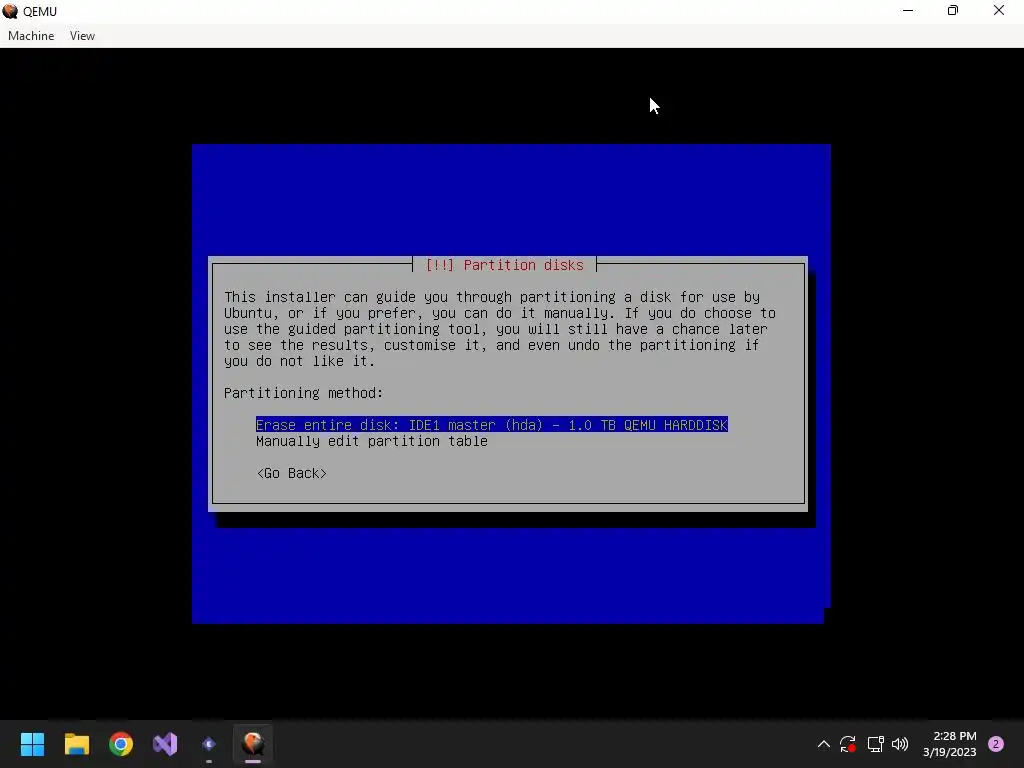The width and height of the screenshot is (1024, 768).
Task: Select Erase entire disk IDE1 master option
Action: [492, 425]
